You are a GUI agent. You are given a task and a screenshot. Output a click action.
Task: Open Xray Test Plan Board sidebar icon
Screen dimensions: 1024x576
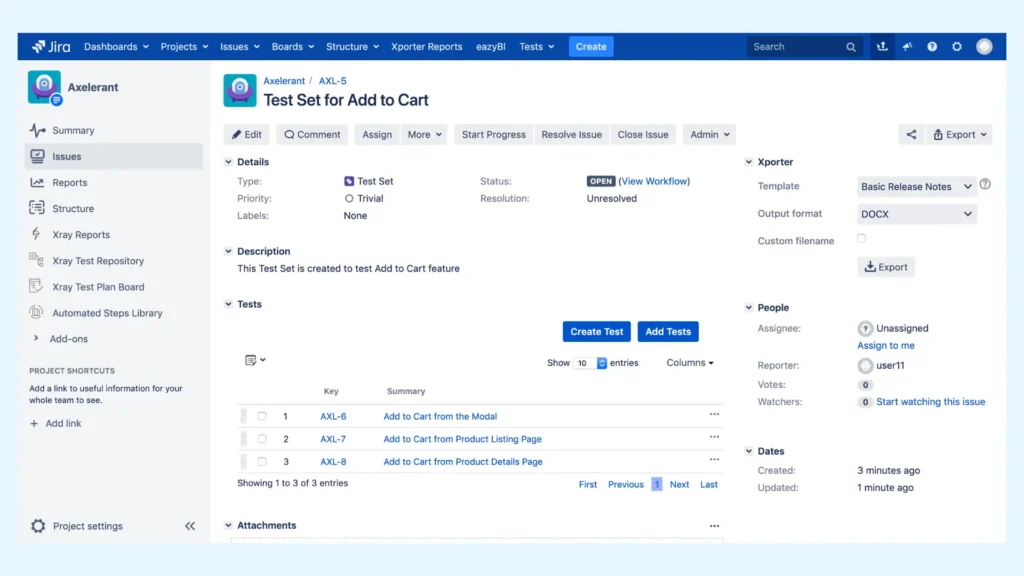36,286
